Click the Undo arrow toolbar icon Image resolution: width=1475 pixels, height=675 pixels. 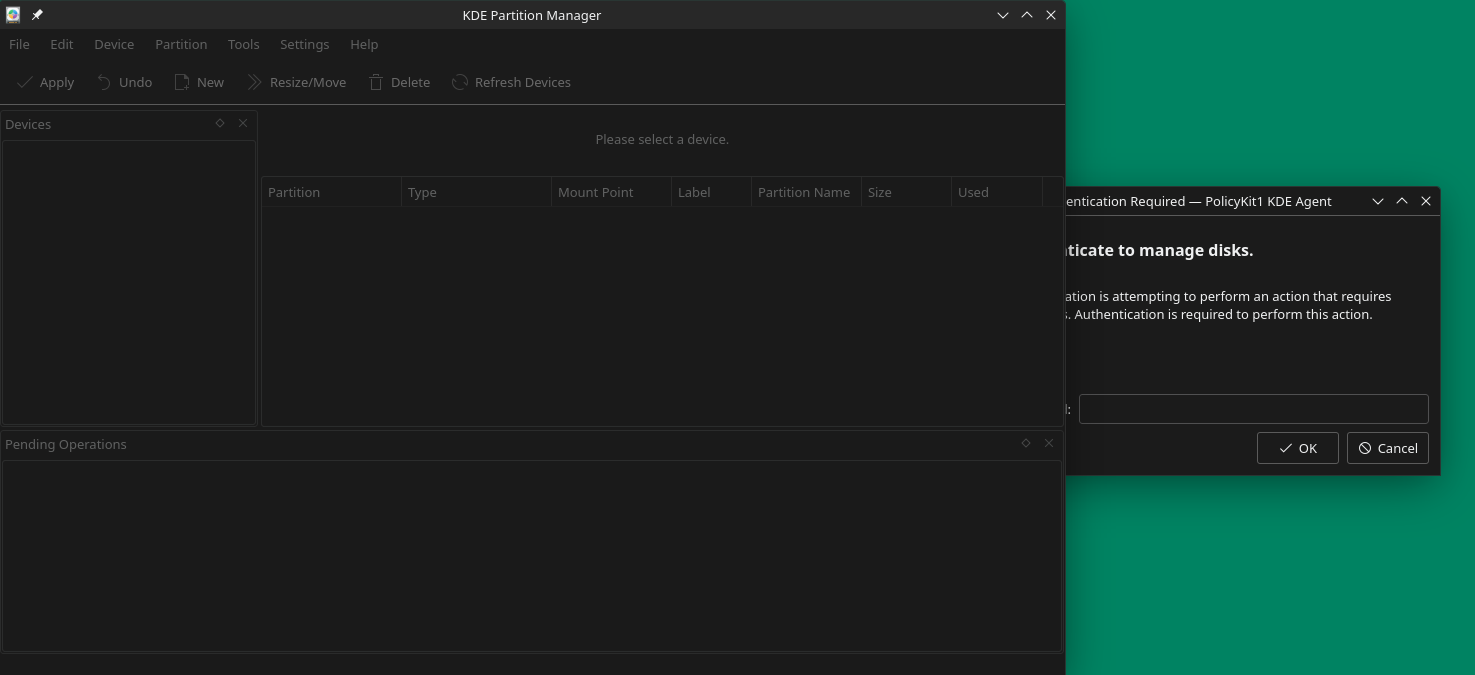click(104, 82)
